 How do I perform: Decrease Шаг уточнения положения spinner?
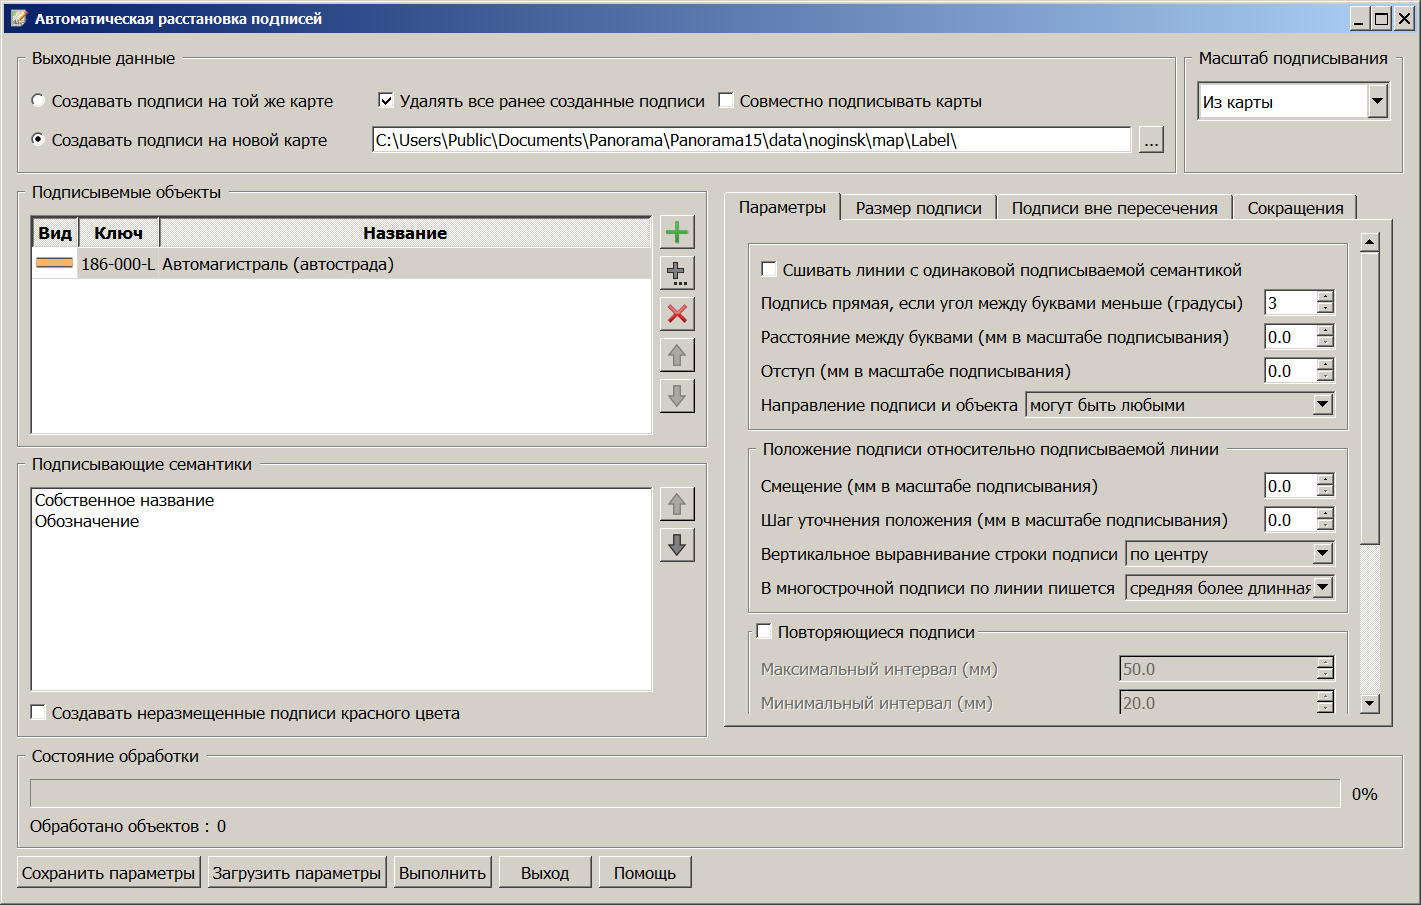point(1325,526)
